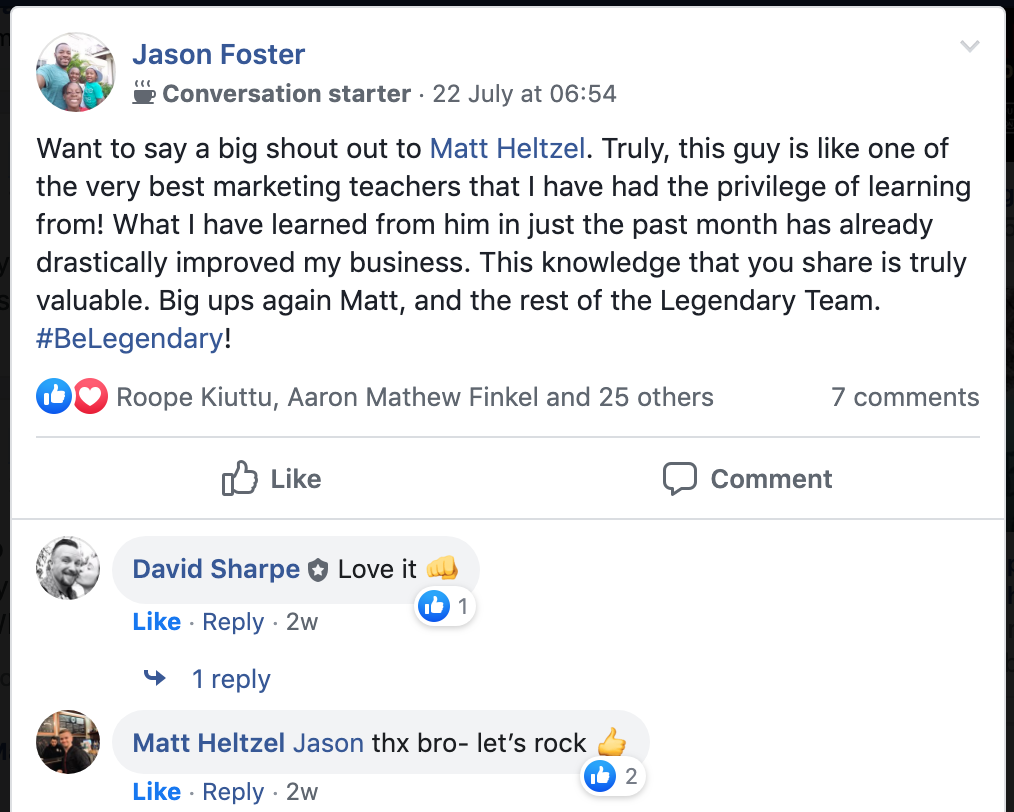Viewport: 1014px width, 812px height.
Task: Open tagged Matt Heltzel link in post
Action: pyautogui.click(x=507, y=149)
